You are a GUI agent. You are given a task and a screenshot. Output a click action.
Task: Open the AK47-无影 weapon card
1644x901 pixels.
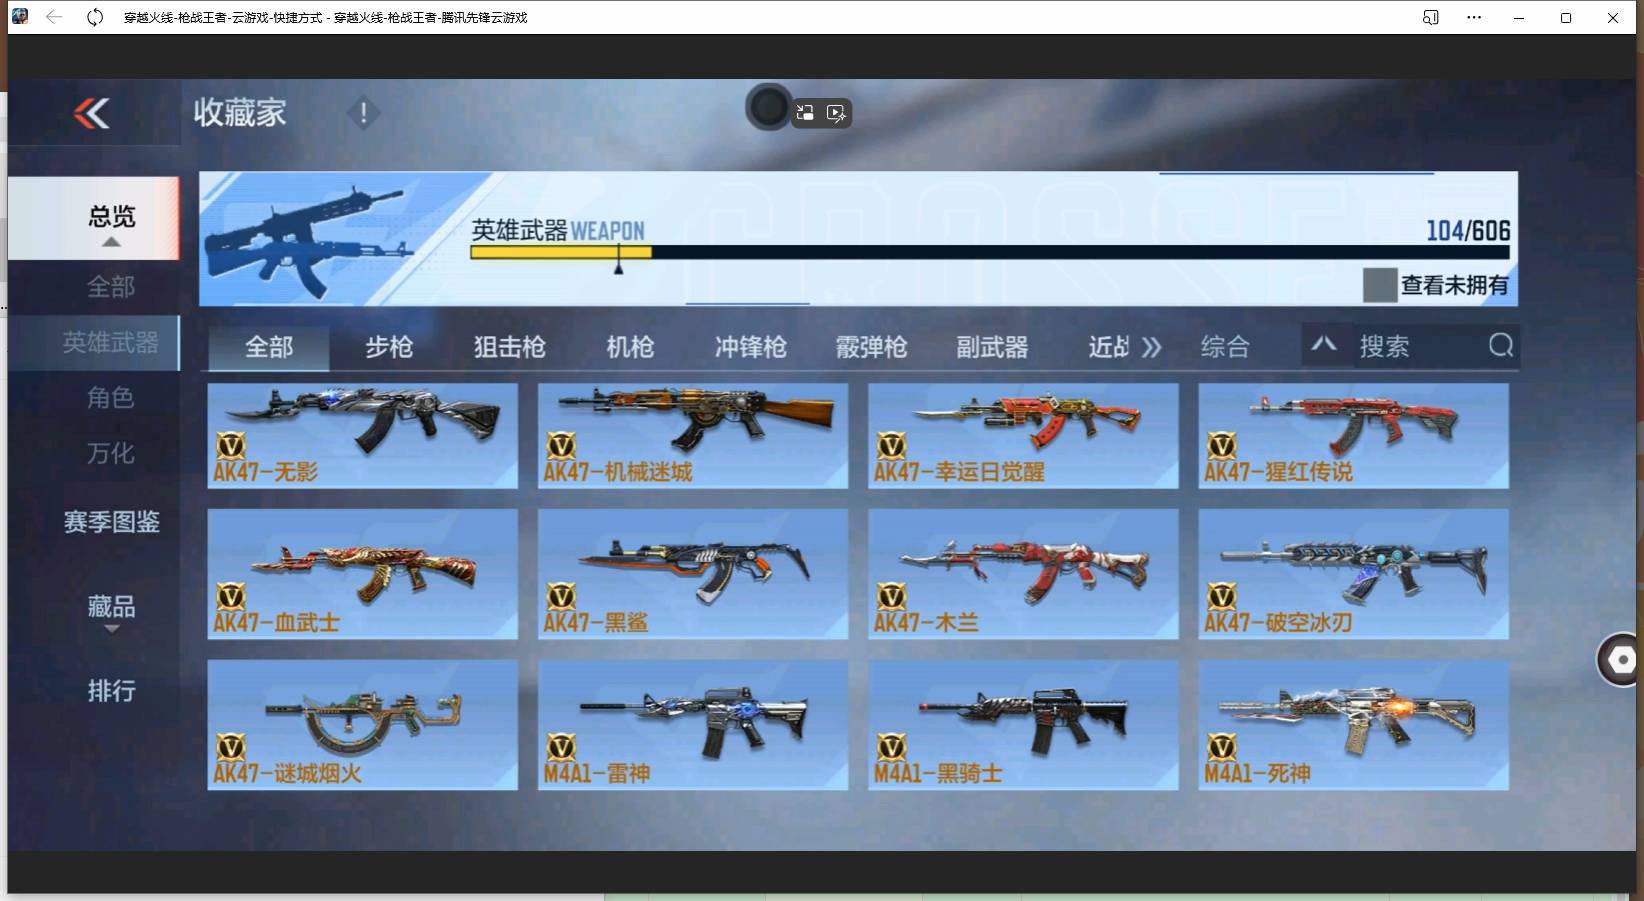click(362, 436)
